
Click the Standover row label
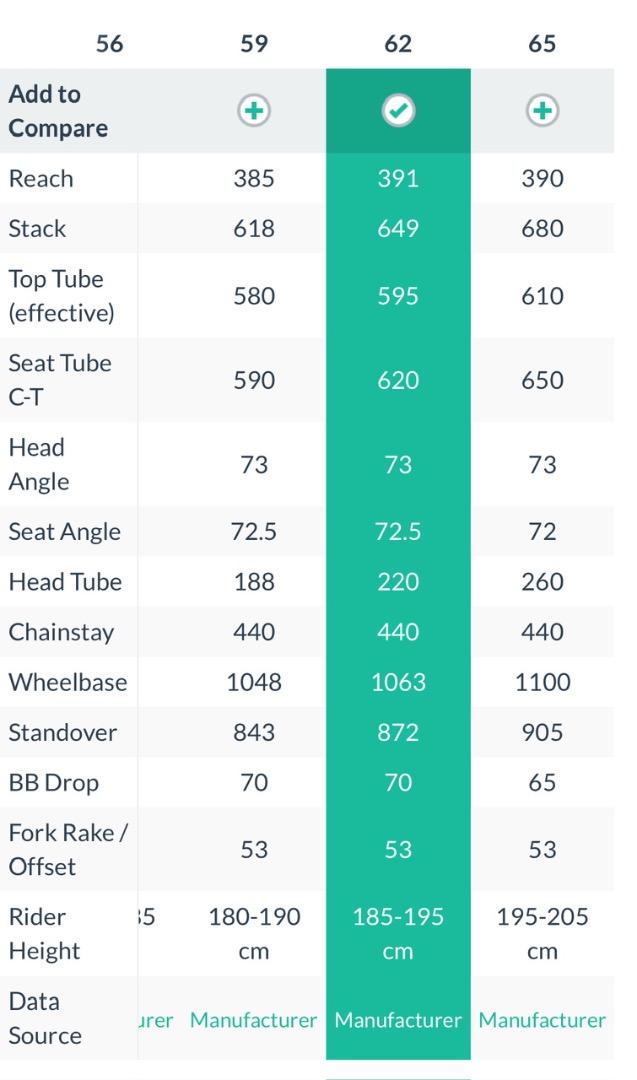click(63, 733)
